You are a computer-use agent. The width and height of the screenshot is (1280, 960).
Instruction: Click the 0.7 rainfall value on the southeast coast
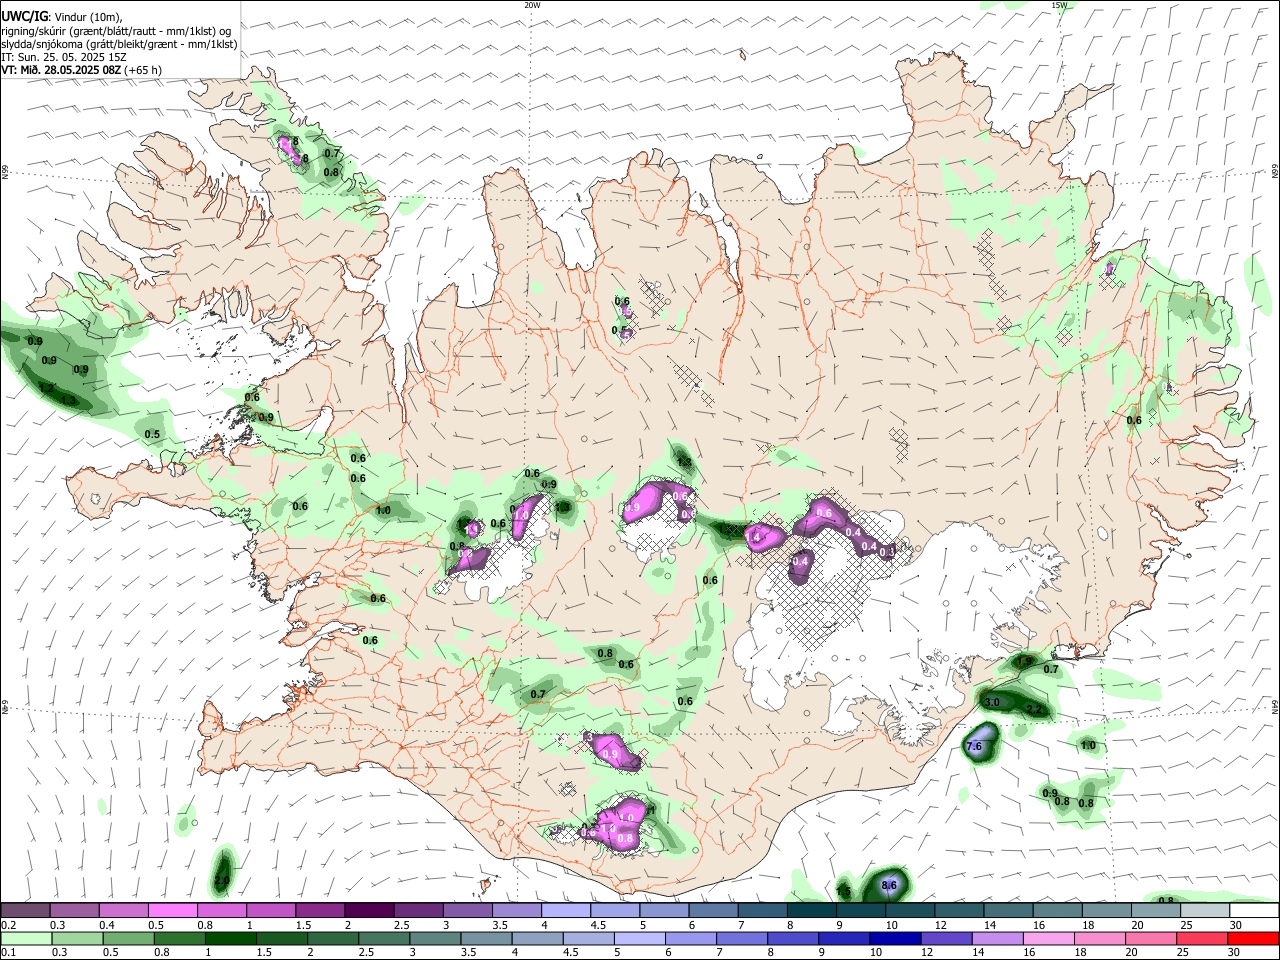tap(1051, 669)
